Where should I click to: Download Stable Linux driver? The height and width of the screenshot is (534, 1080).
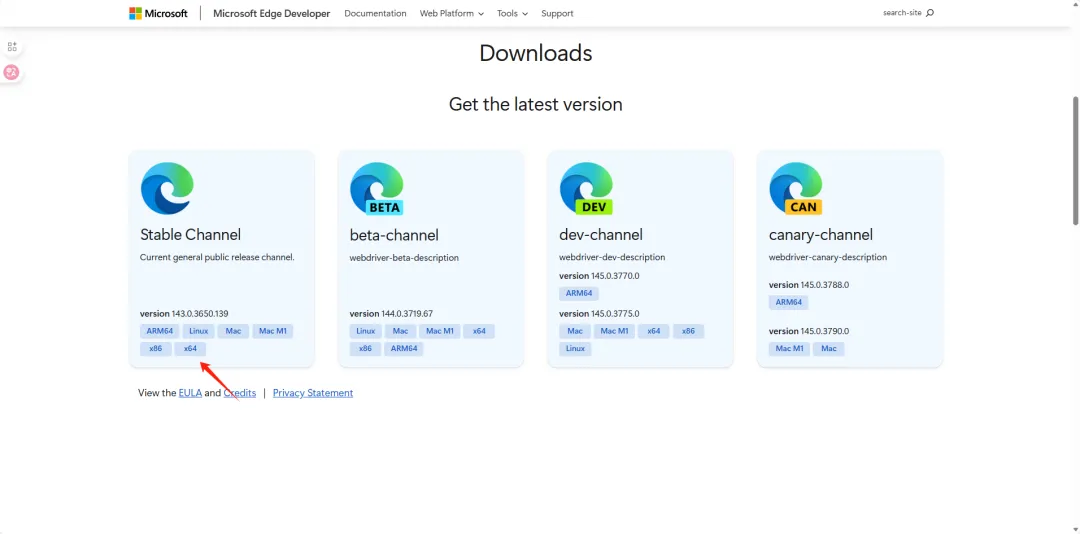point(198,331)
